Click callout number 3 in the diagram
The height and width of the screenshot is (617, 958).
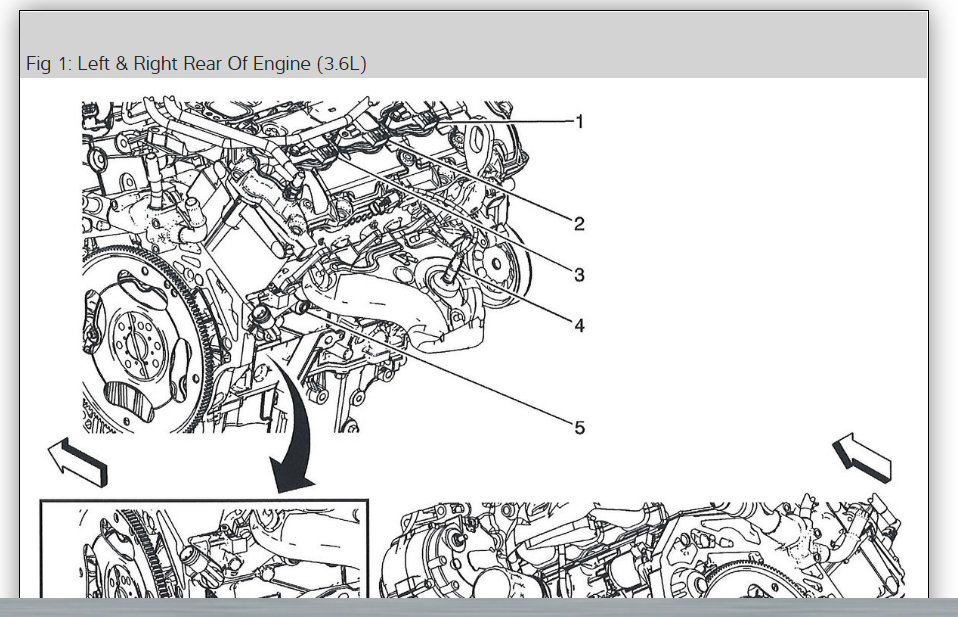tap(579, 275)
